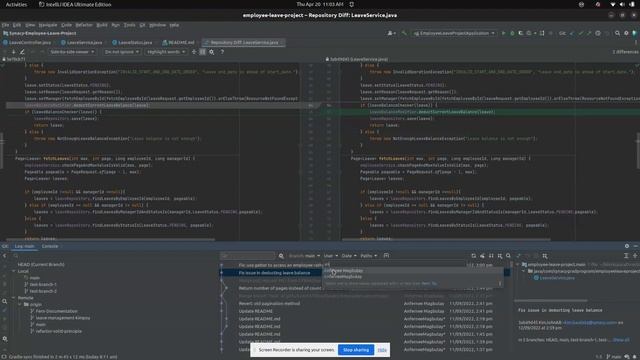
Task: Click Stop sharing button
Action: (x=356, y=350)
